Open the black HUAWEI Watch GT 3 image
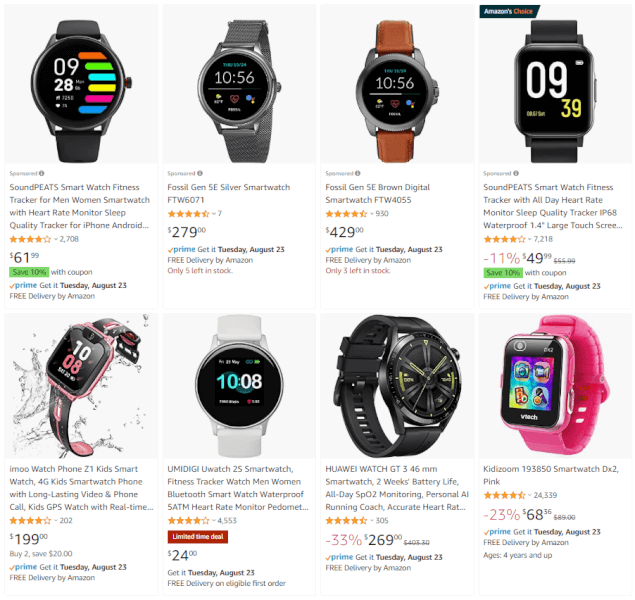 [x=397, y=386]
